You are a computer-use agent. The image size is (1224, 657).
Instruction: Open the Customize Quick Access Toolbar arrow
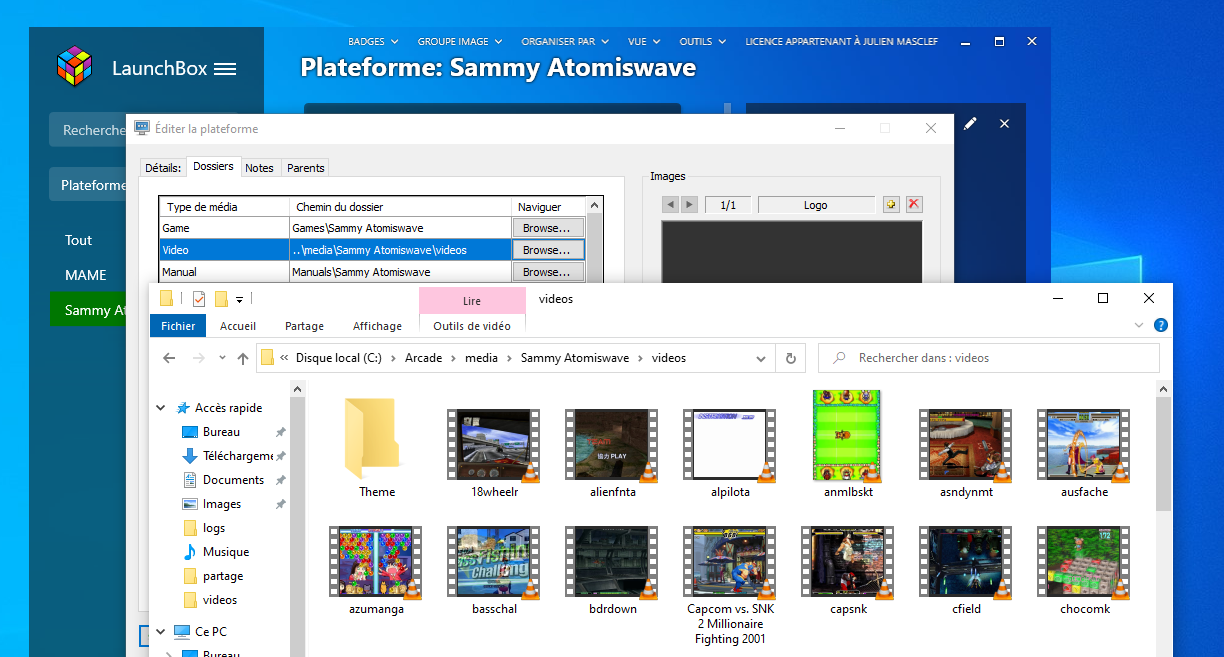[x=240, y=299]
